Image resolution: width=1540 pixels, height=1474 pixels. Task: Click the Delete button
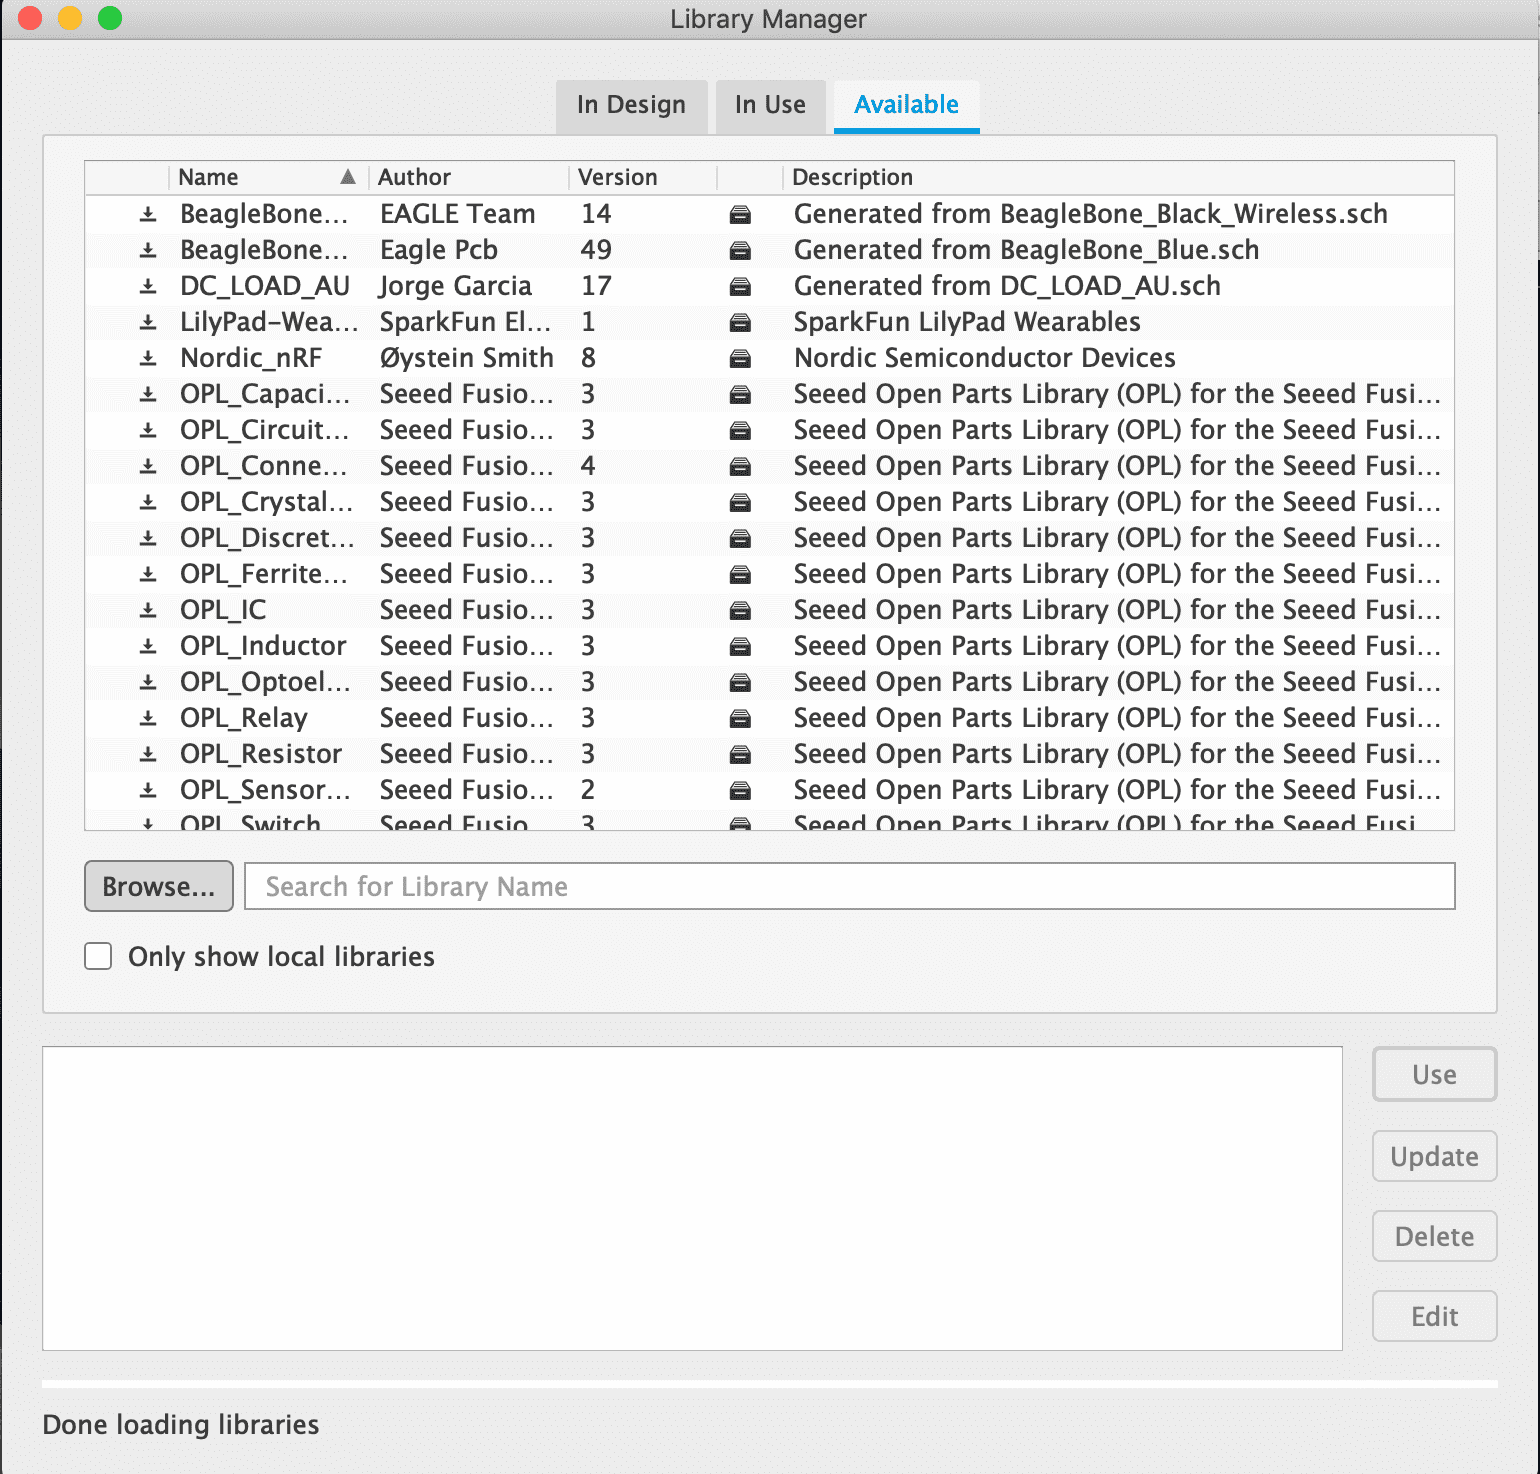(1434, 1236)
